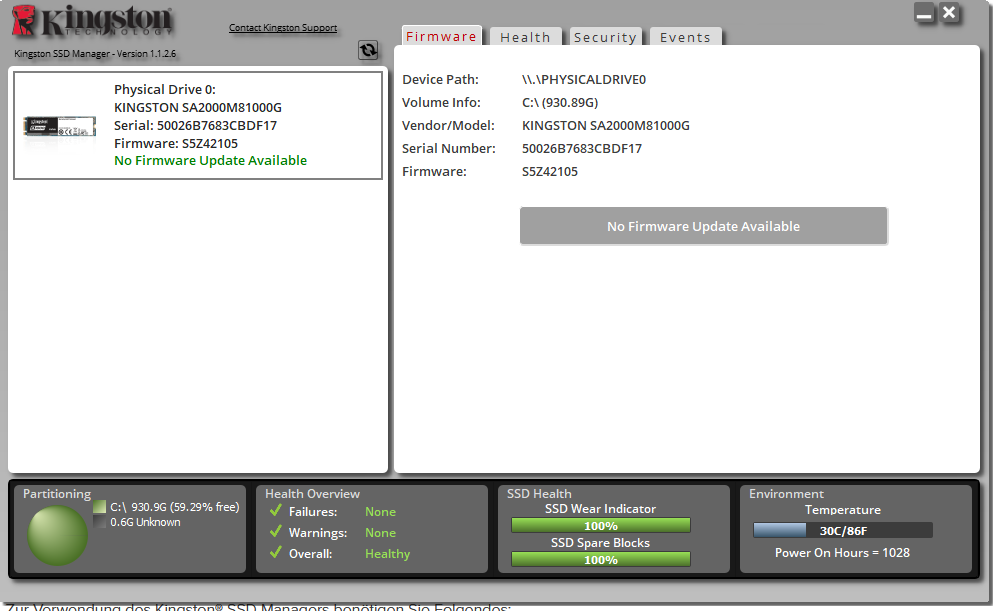Select the Physical Drive 0 panel
Screen dimensions: 996x611
tap(197, 125)
